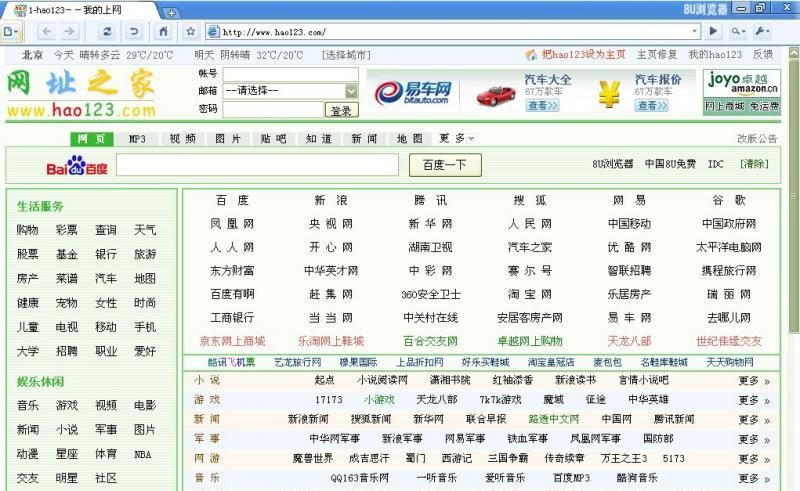
Task: Click the browser Back arrow button
Action: click(46, 32)
